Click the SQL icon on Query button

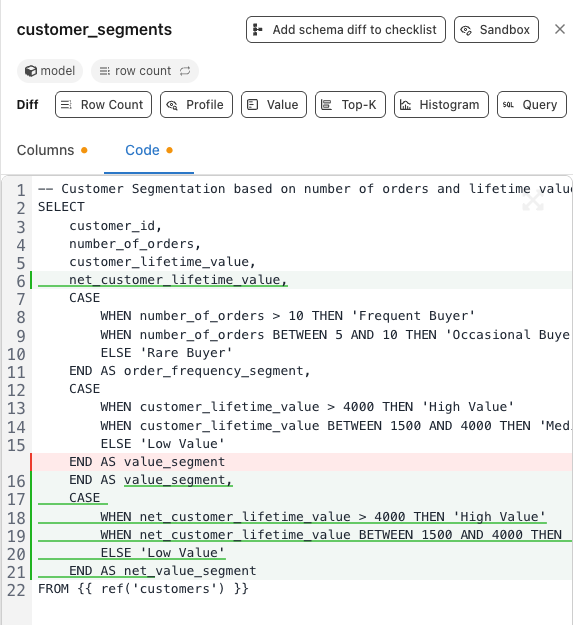(x=508, y=105)
